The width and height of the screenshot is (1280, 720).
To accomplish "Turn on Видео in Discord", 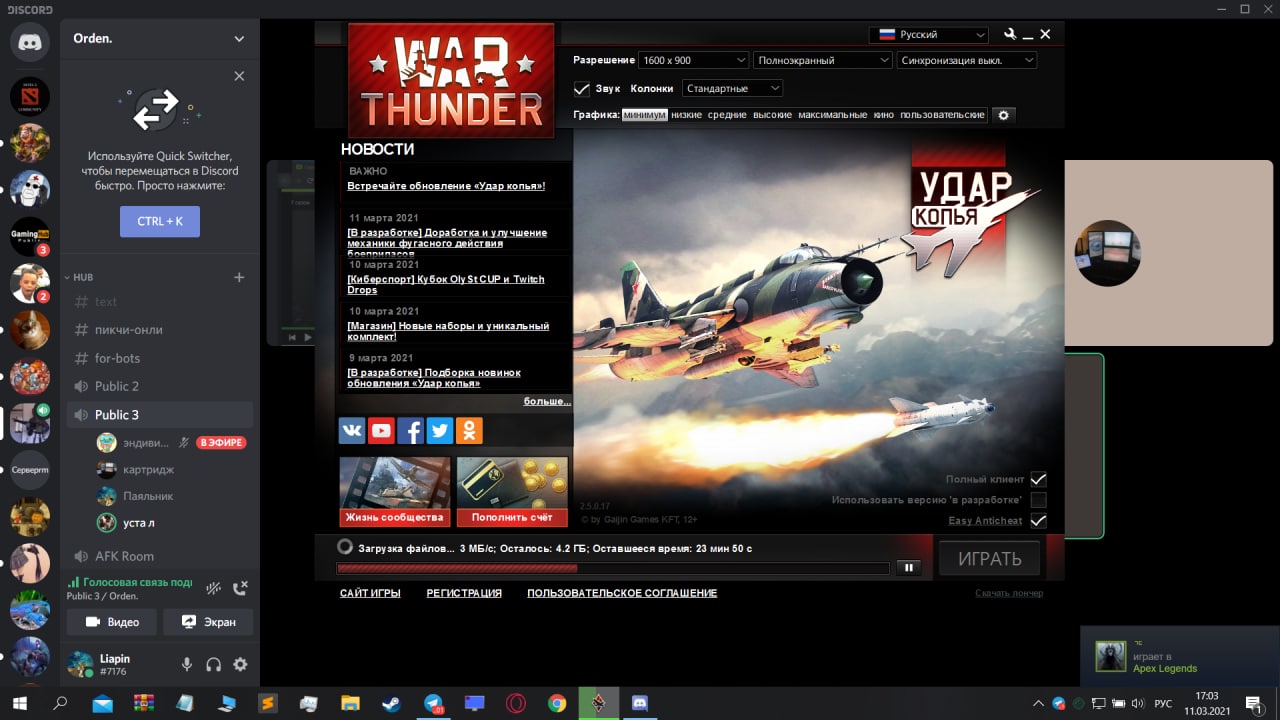I will 111,622.
